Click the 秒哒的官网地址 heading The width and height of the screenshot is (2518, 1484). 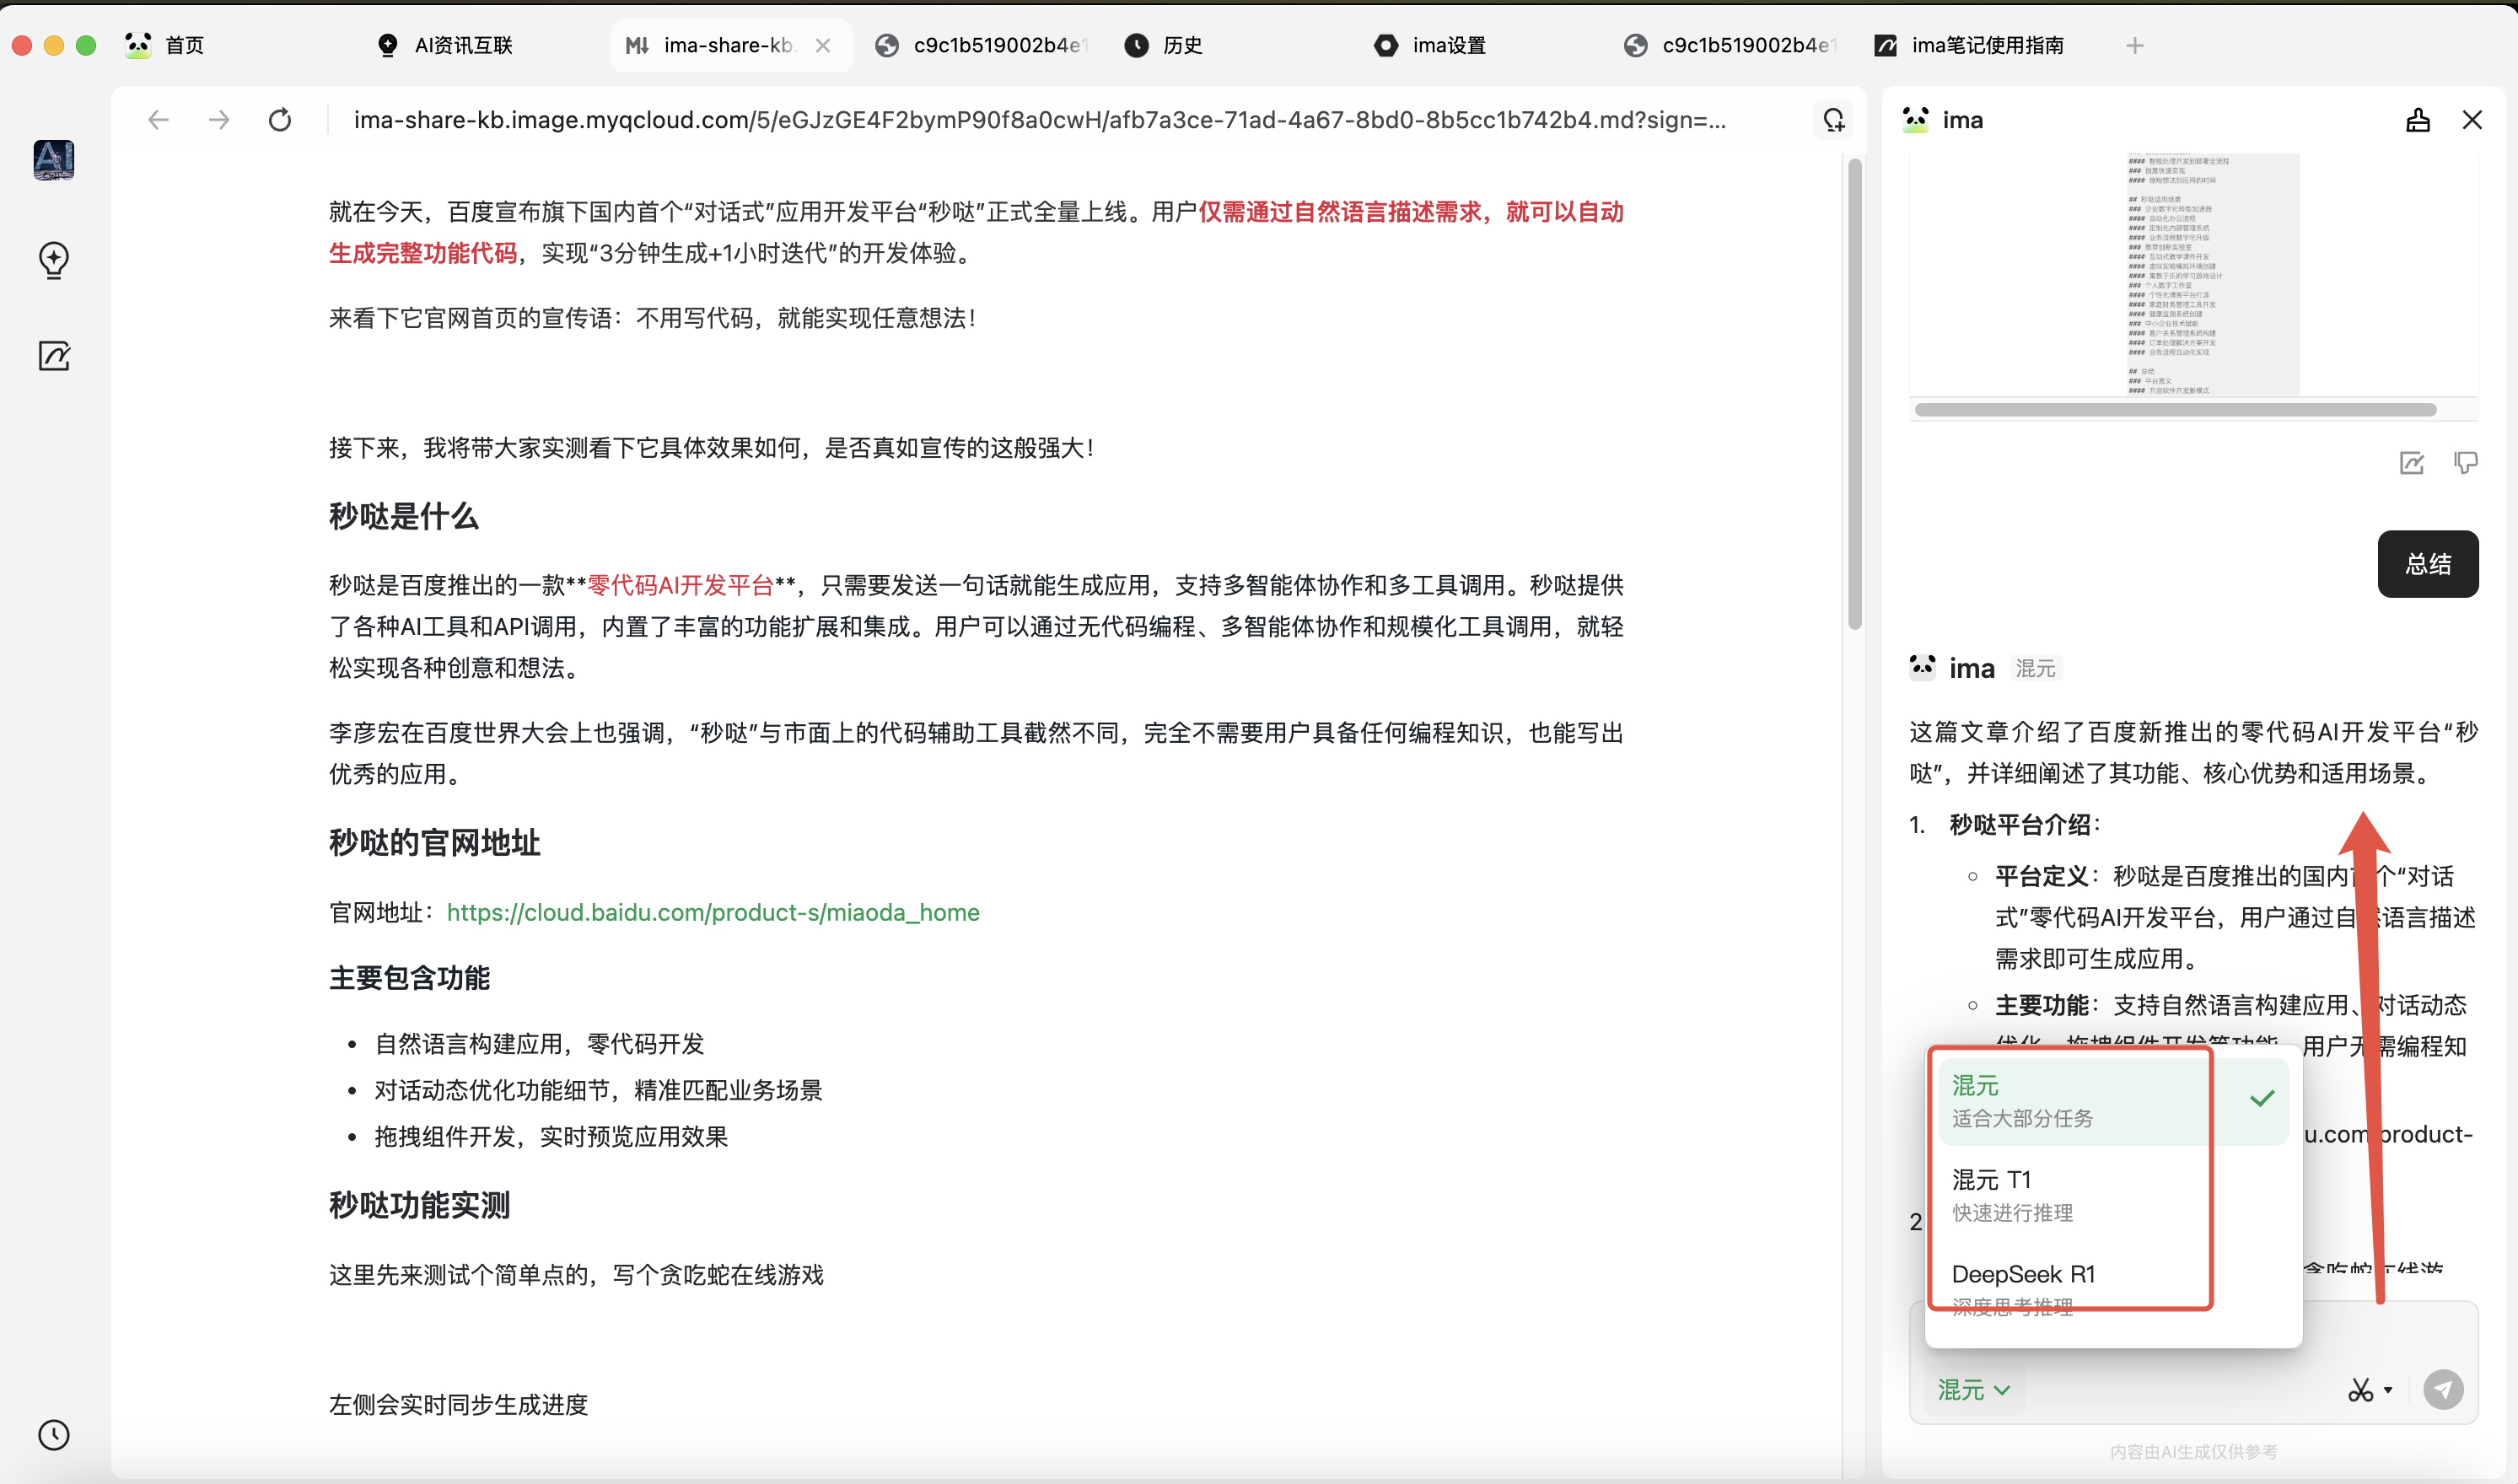435,843
